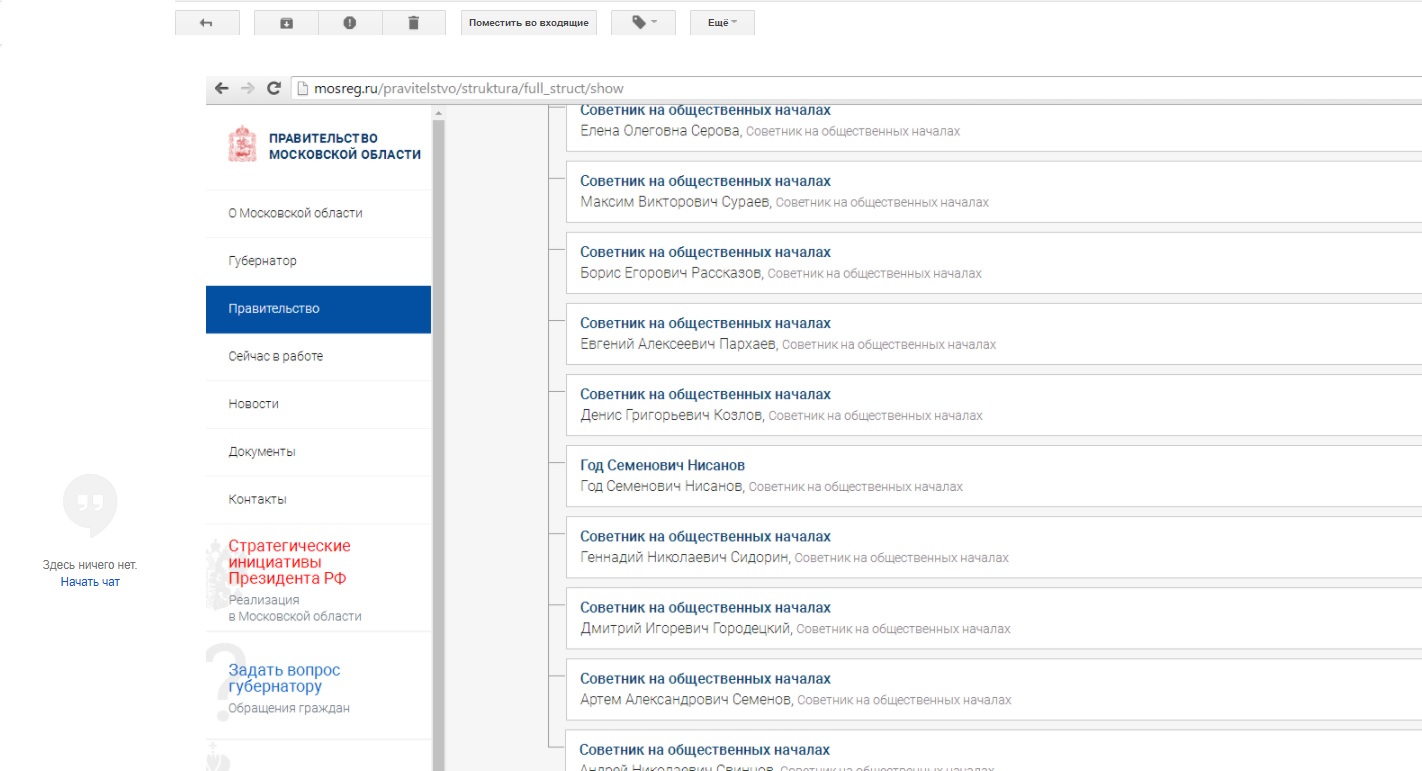Report spam using the exclamation icon
Viewport: 1422px width, 771px height.
(349, 23)
